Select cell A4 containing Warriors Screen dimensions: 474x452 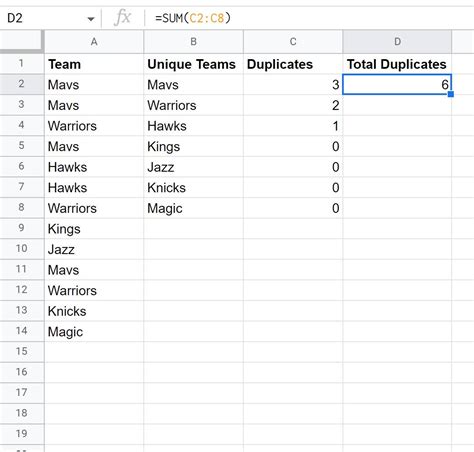coord(94,126)
